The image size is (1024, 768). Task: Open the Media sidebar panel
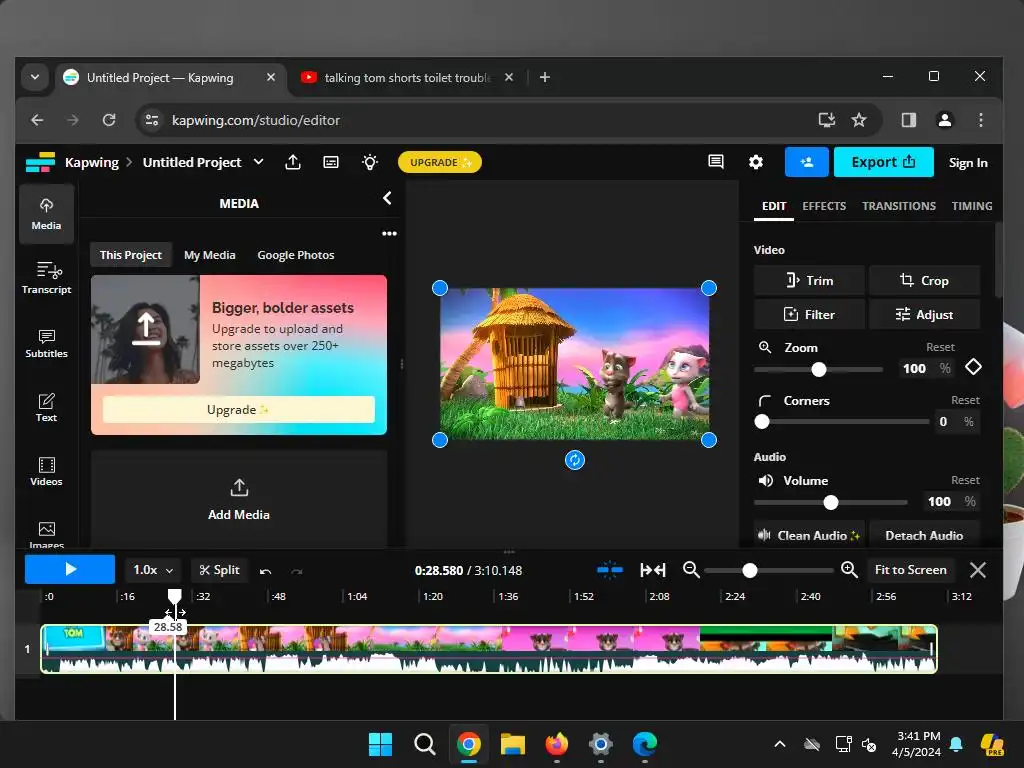tap(46, 214)
